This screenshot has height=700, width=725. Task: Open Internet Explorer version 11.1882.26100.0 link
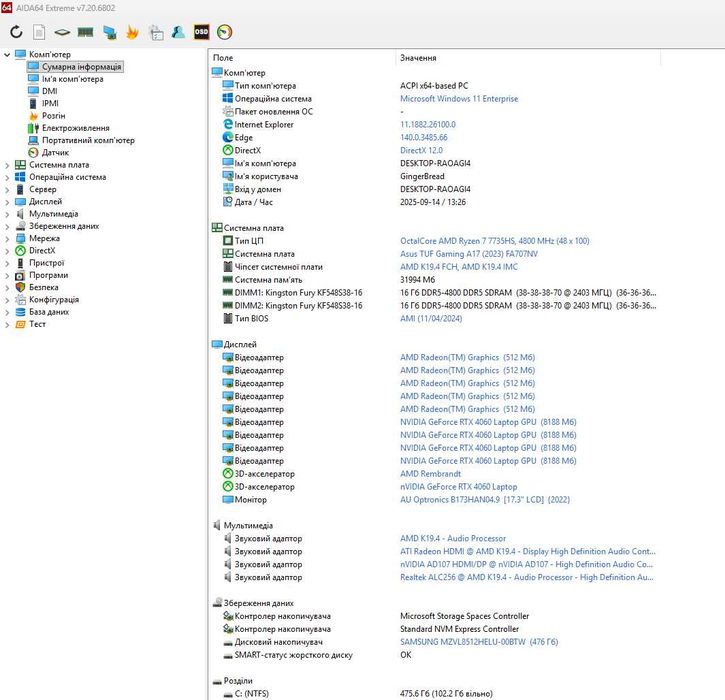click(x=428, y=124)
